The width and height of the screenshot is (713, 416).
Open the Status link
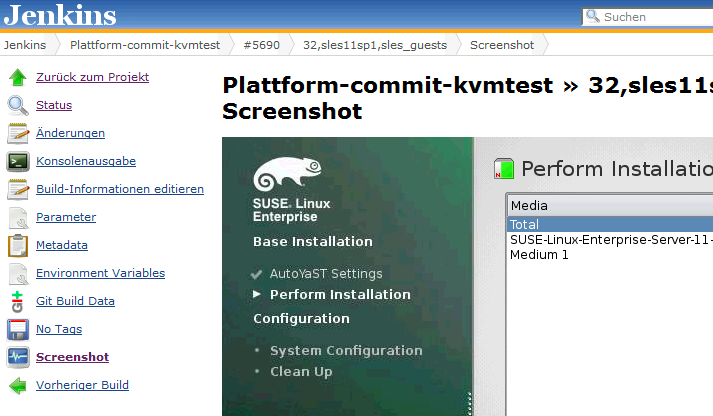tap(54, 105)
